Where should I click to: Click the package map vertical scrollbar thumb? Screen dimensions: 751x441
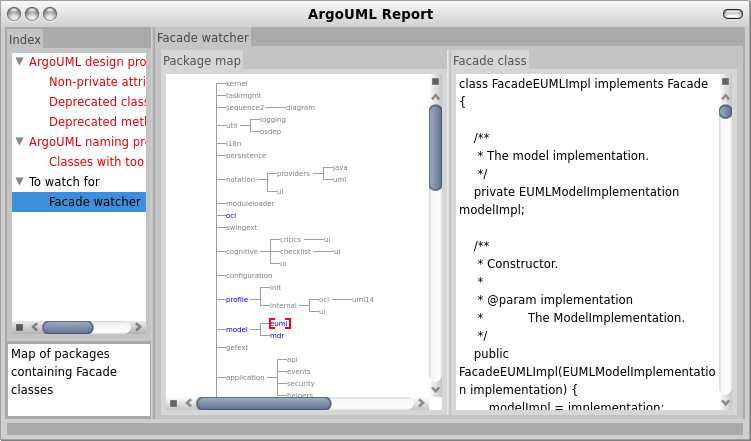435,148
